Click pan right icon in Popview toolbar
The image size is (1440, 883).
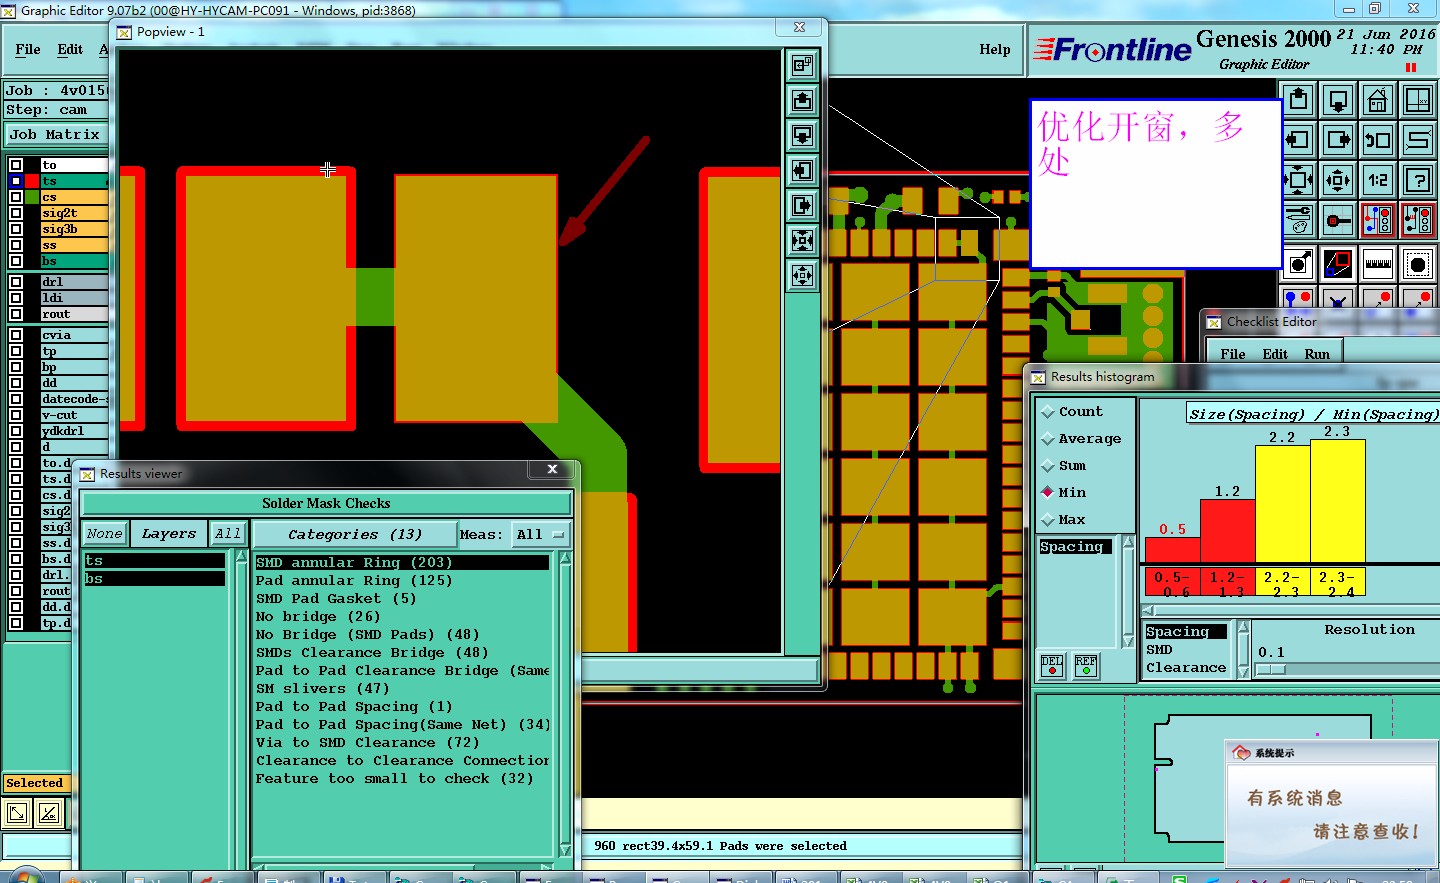point(803,206)
